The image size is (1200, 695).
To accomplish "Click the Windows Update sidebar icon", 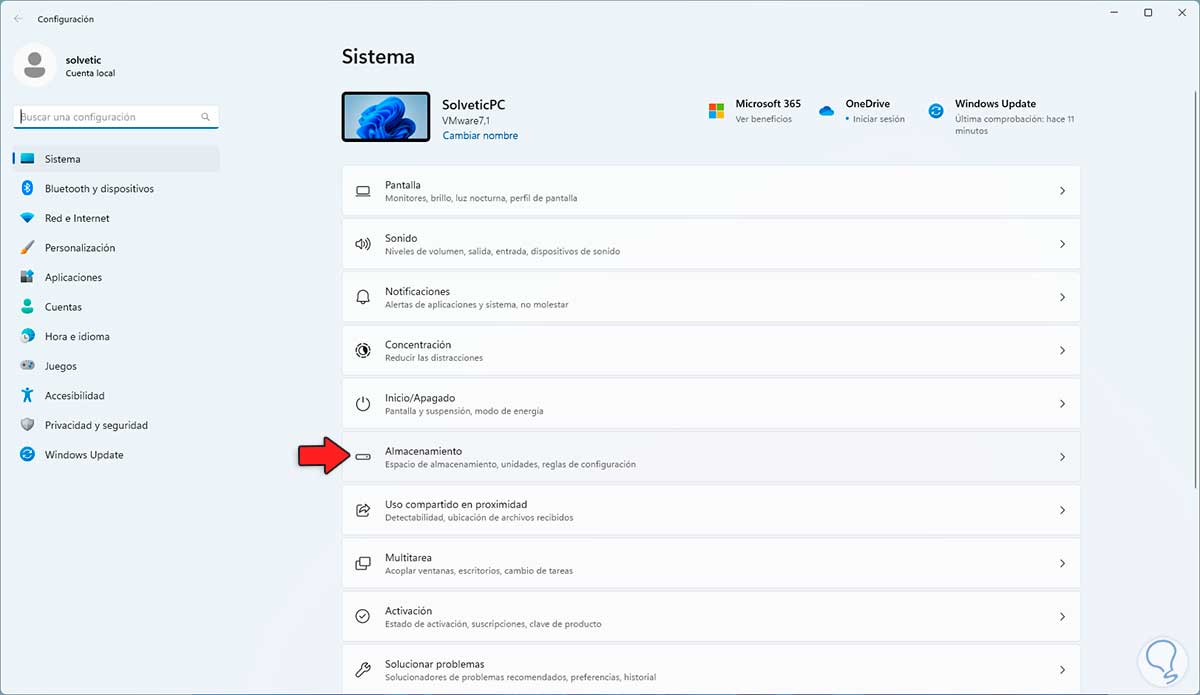I will click(x=27, y=454).
